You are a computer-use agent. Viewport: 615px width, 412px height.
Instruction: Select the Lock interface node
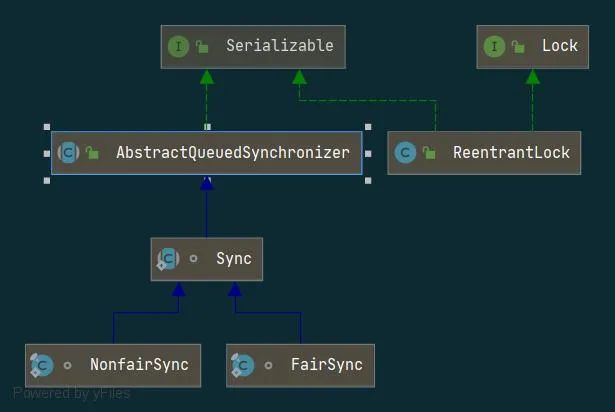(532, 47)
